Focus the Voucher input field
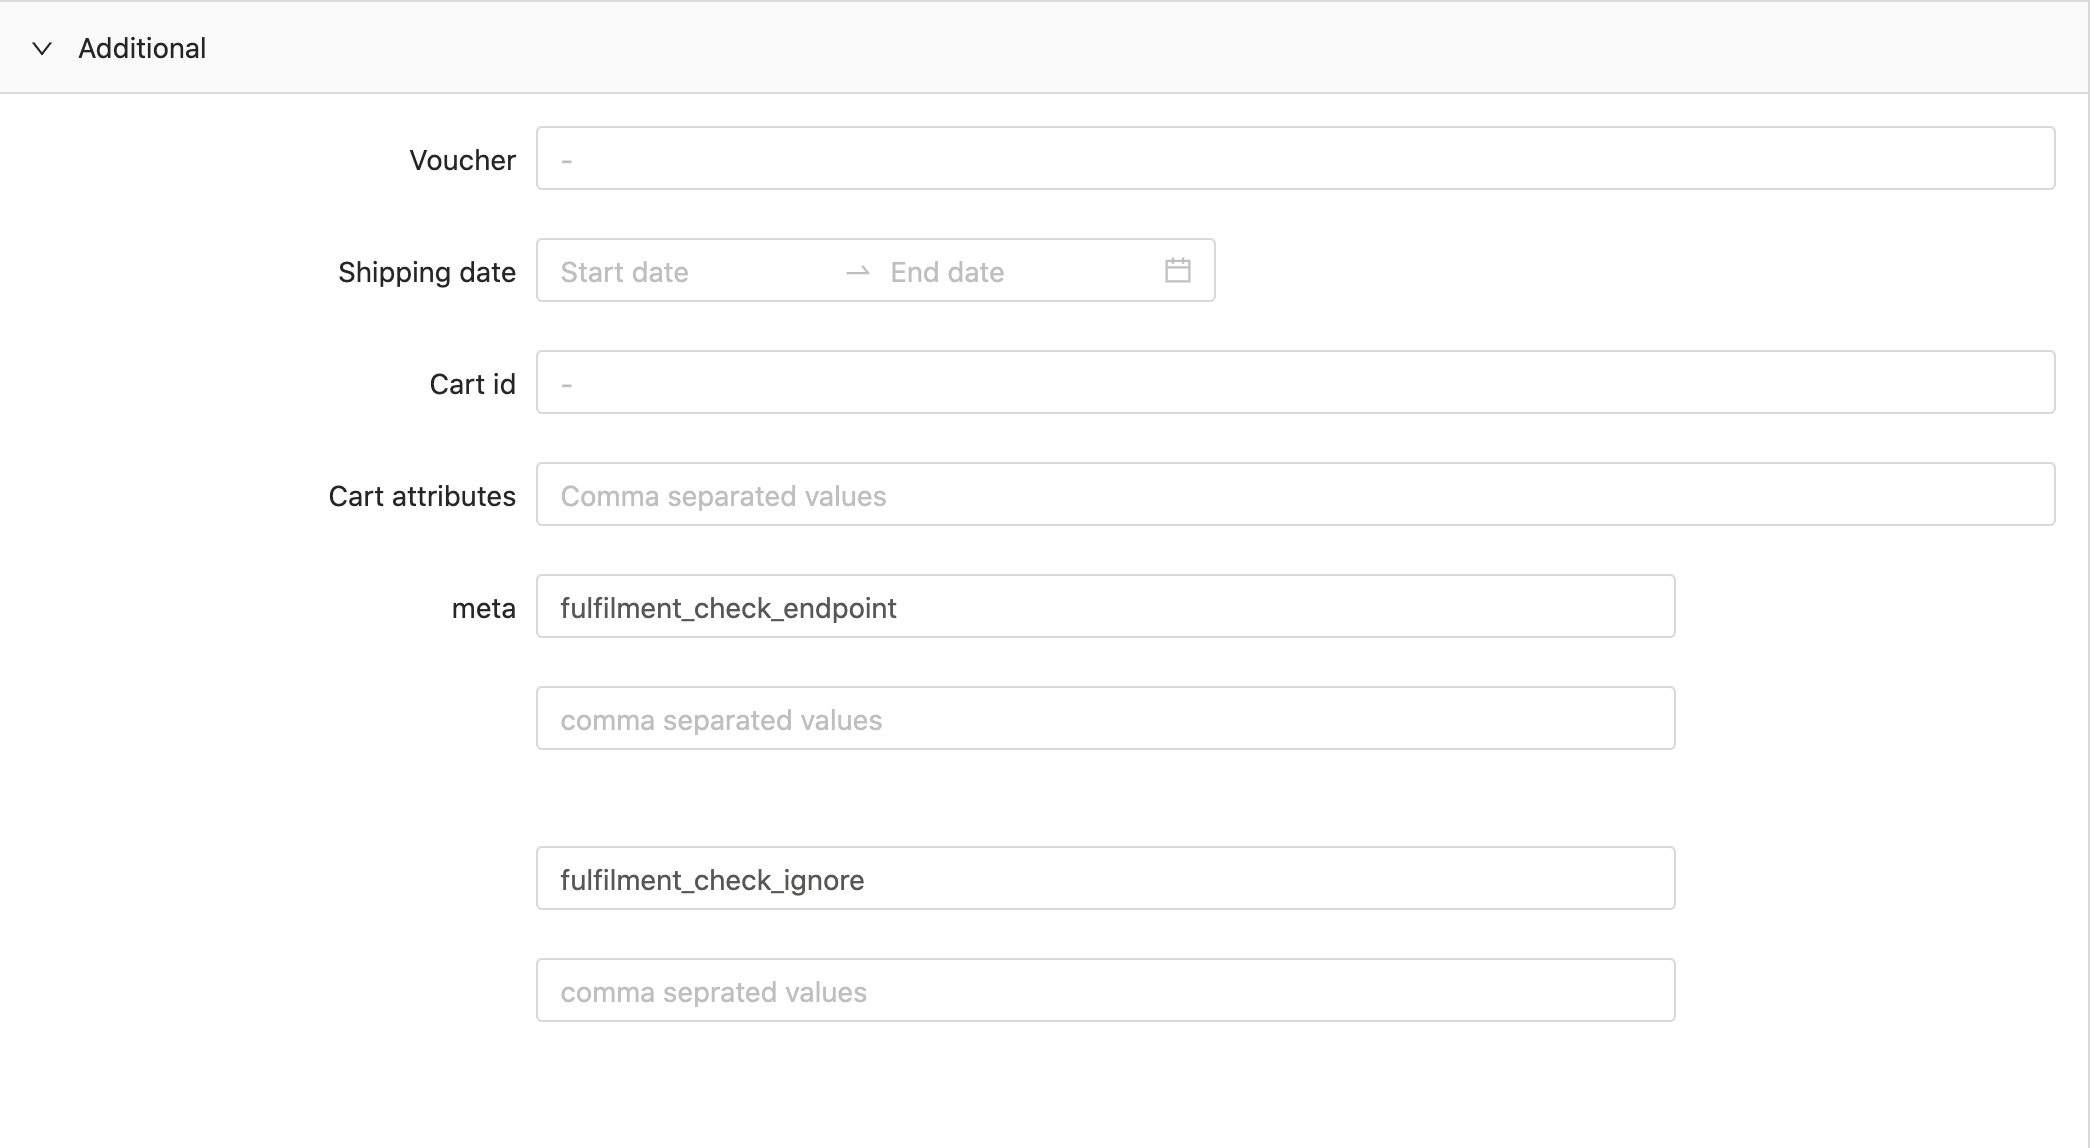The image size is (2090, 1148). [1295, 158]
